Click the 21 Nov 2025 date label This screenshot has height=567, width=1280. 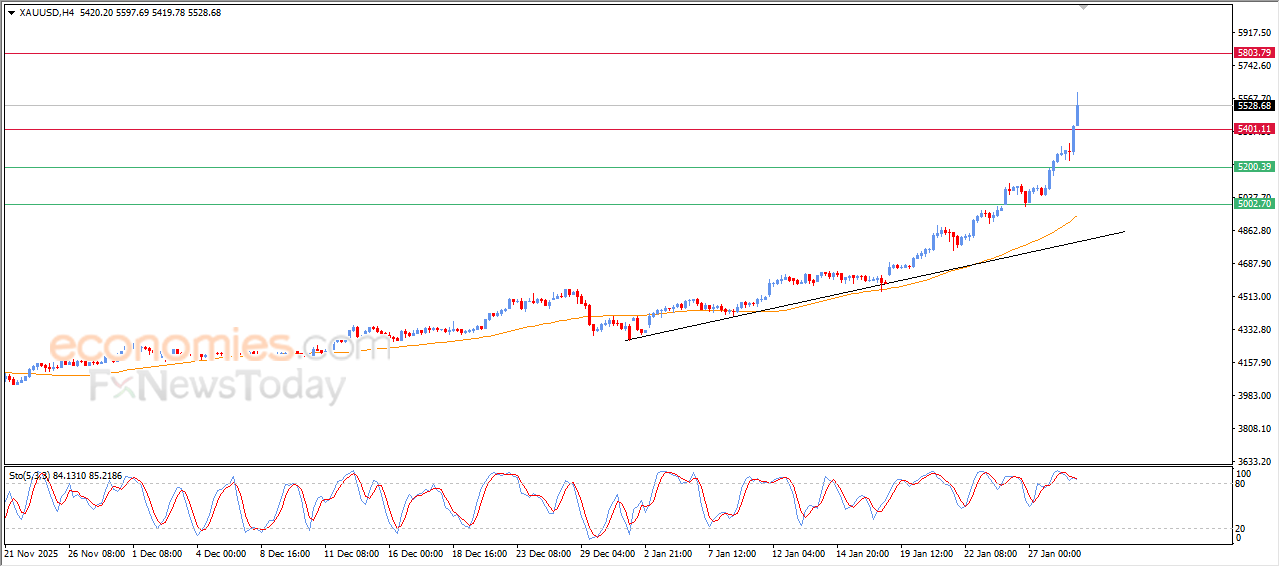tap(31, 552)
